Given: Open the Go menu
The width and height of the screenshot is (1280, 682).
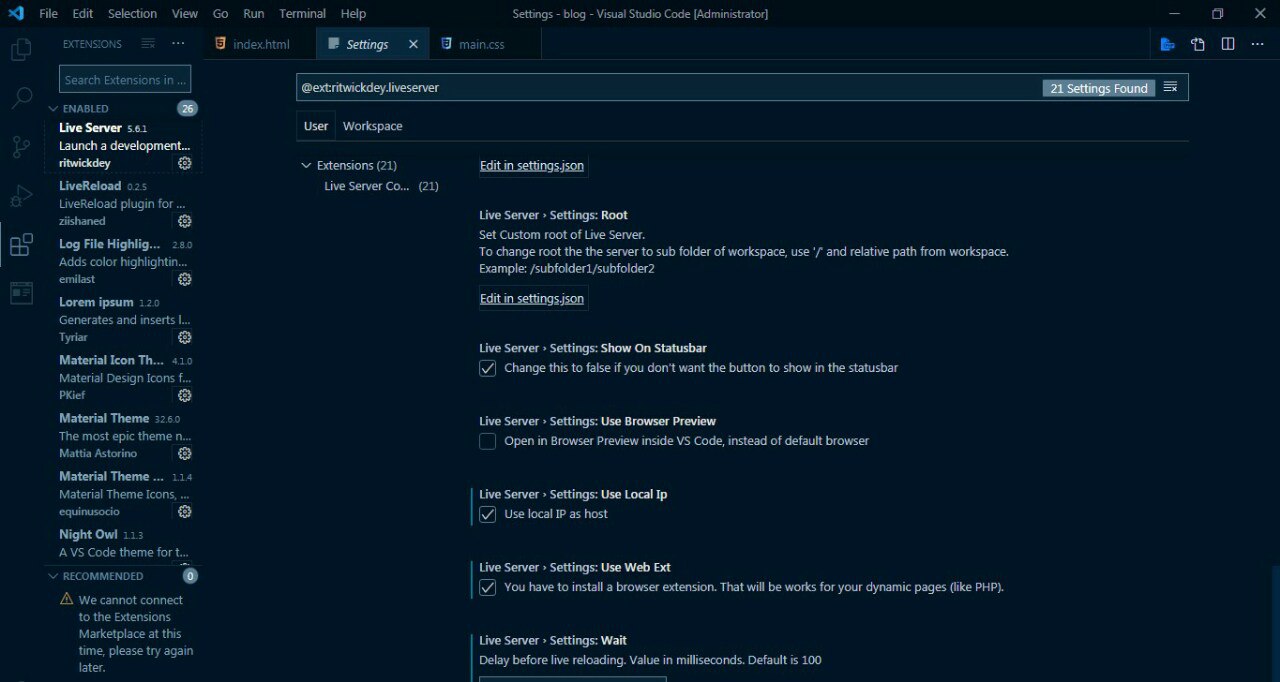Looking at the screenshot, I should [x=221, y=13].
